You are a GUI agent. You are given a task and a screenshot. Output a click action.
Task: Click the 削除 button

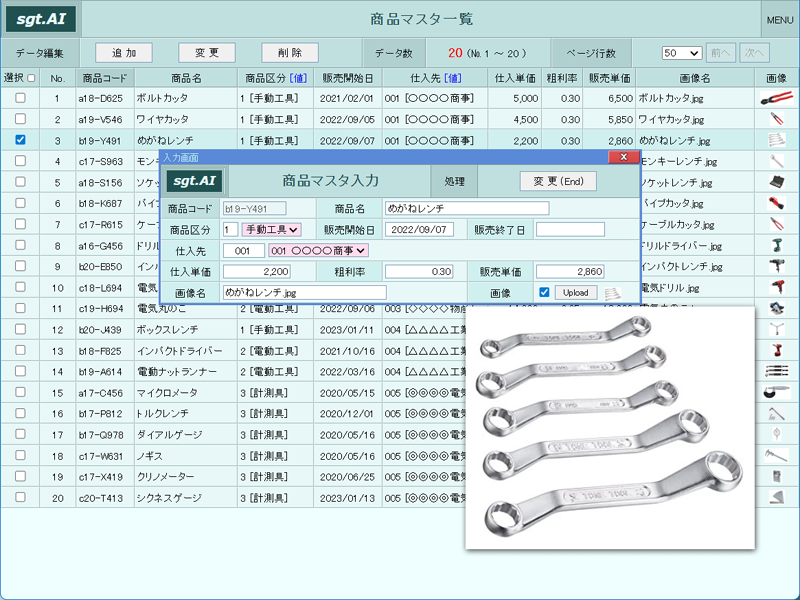pos(290,53)
